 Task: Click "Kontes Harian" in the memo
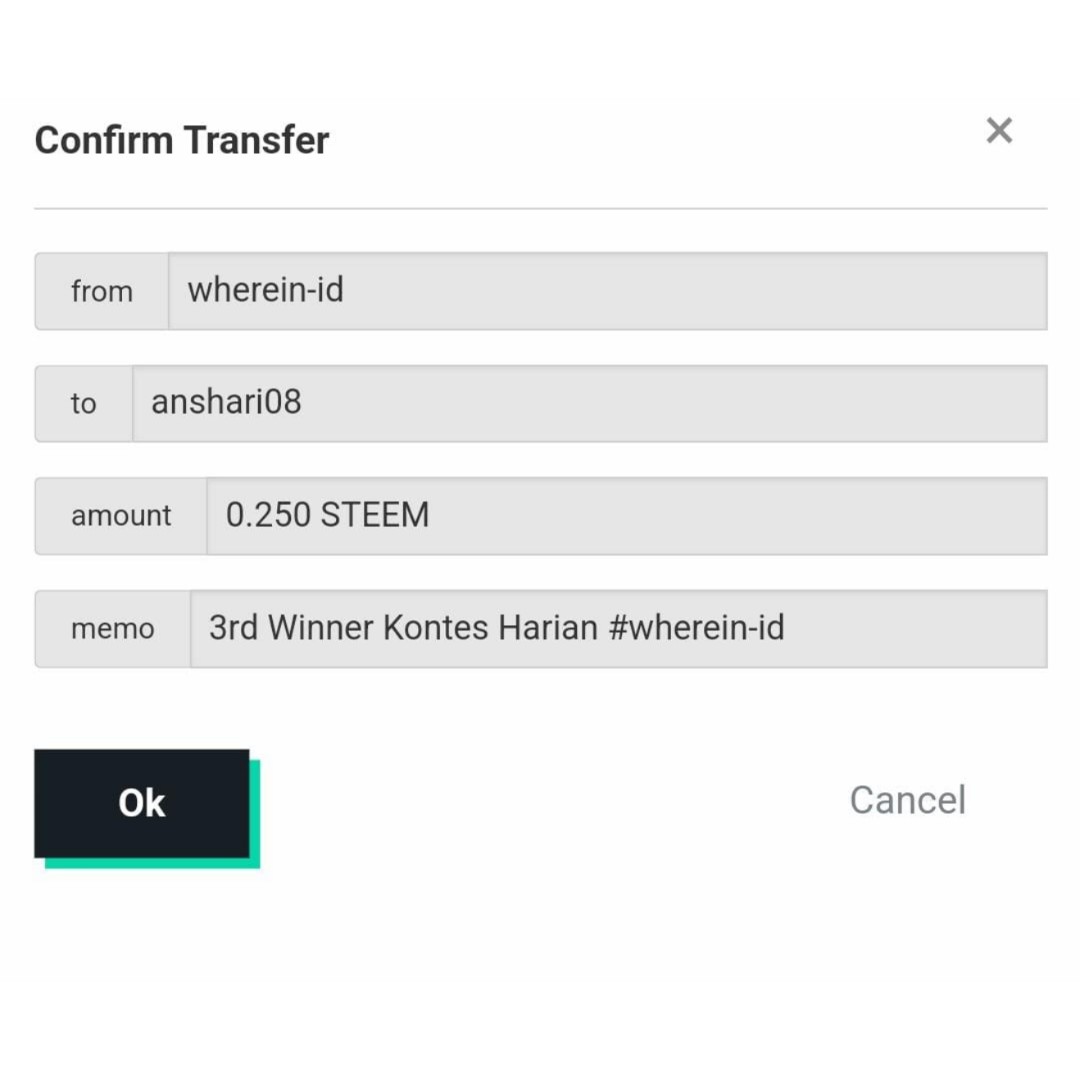pyautogui.click(x=490, y=628)
